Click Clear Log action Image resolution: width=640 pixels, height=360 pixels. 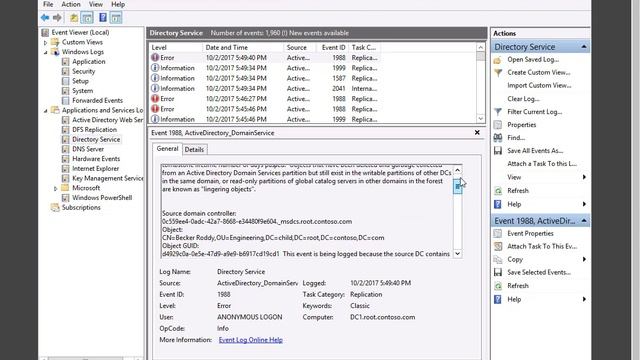(x=523, y=99)
